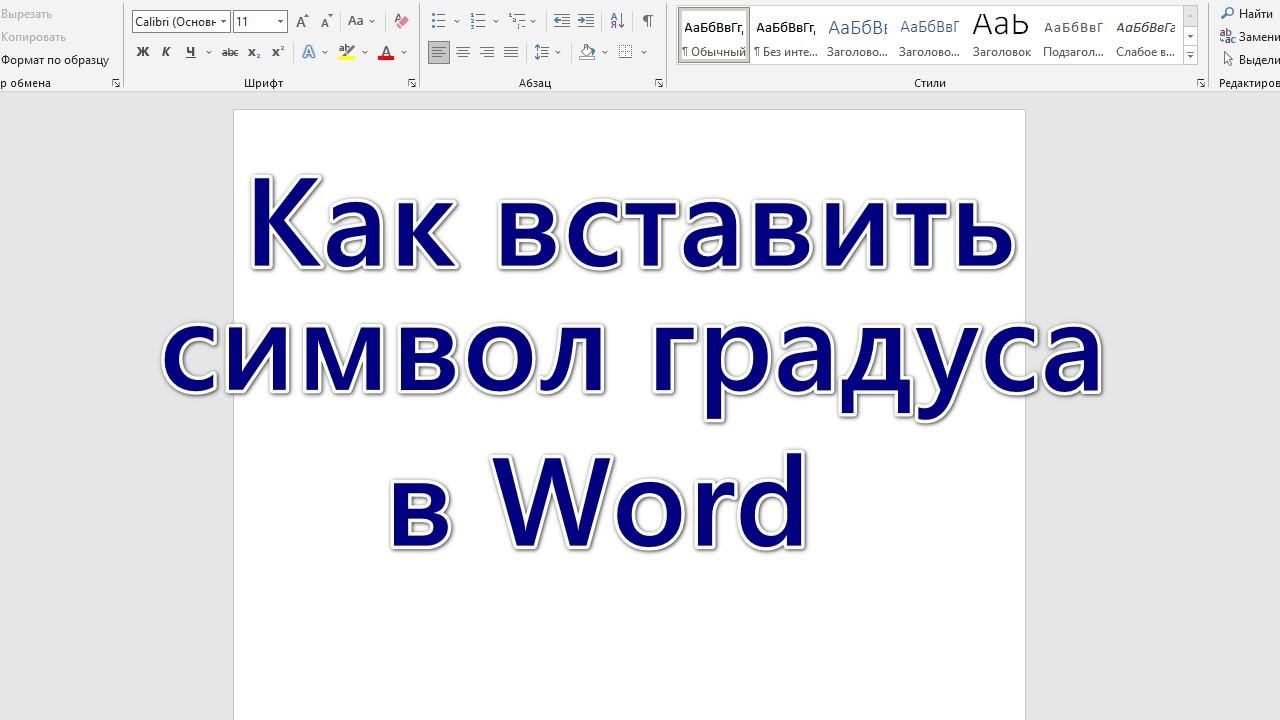Justify the paragraph text

[x=511, y=52]
